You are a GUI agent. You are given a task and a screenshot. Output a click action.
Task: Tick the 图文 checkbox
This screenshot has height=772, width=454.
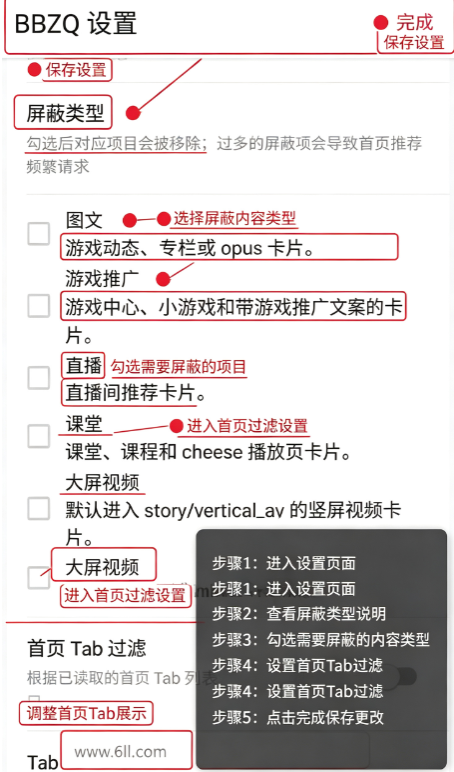[x=38, y=233]
